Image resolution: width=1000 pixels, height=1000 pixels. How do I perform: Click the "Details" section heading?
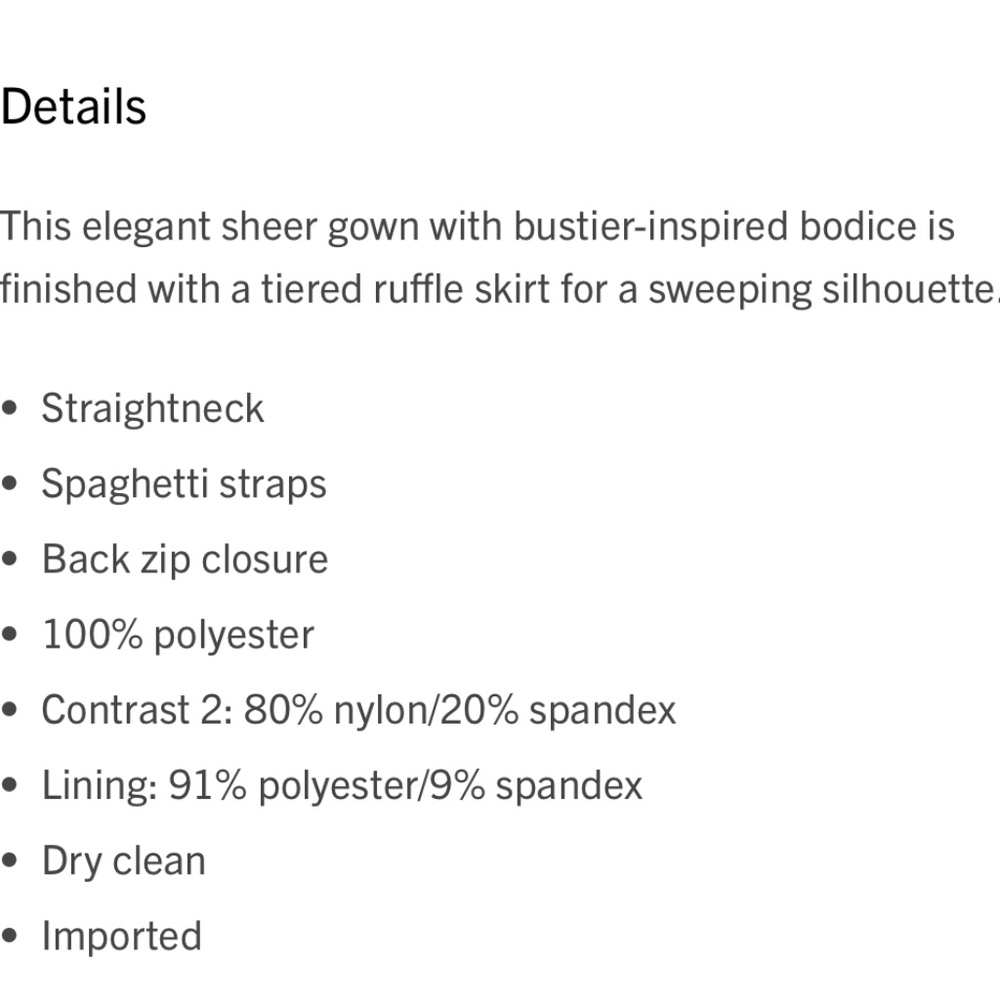73,107
